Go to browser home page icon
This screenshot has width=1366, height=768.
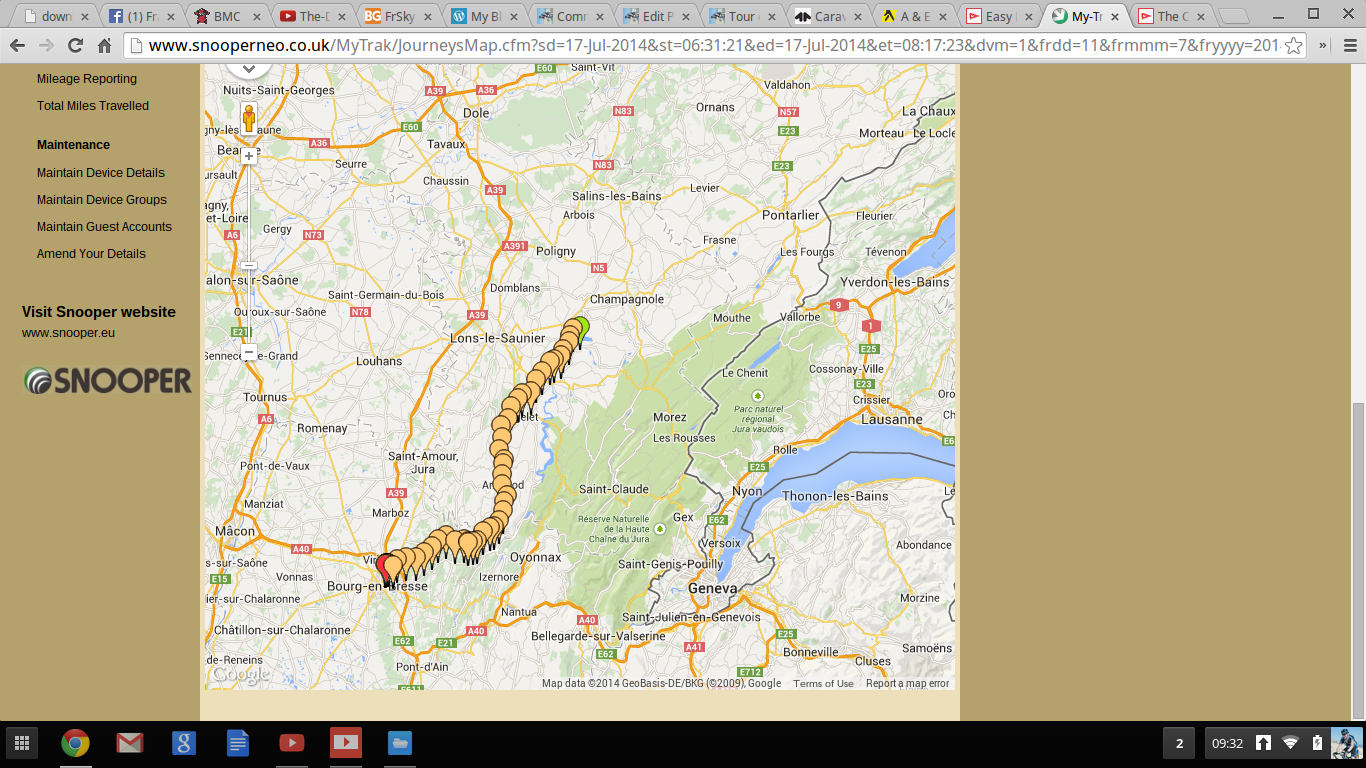[x=105, y=45]
